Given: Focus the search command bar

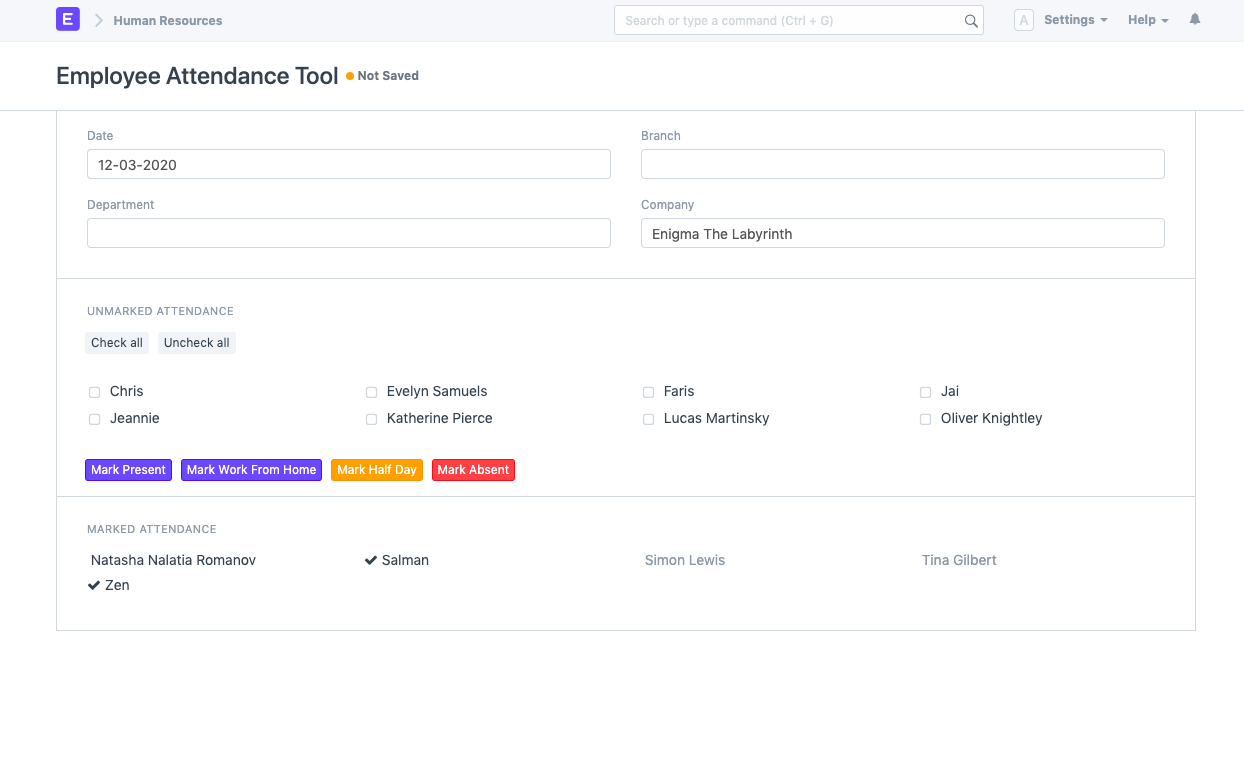Looking at the screenshot, I should (x=790, y=20).
